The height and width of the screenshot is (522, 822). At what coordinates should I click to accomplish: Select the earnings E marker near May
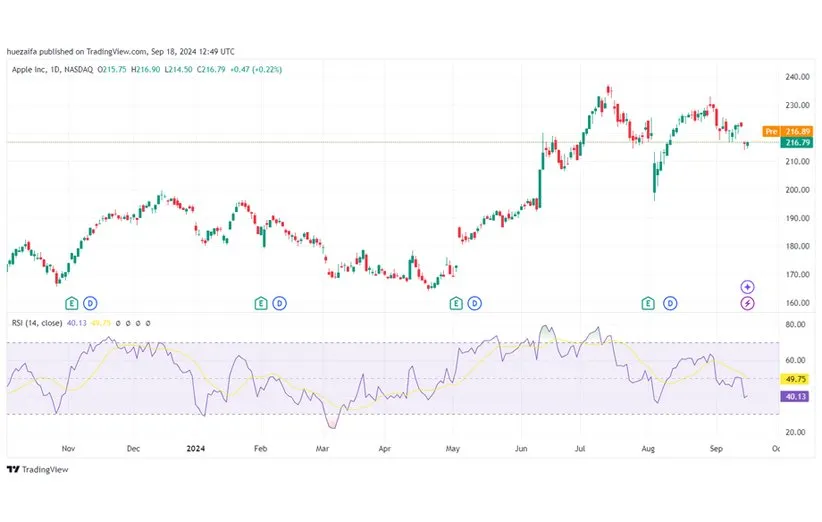point(455,302)
